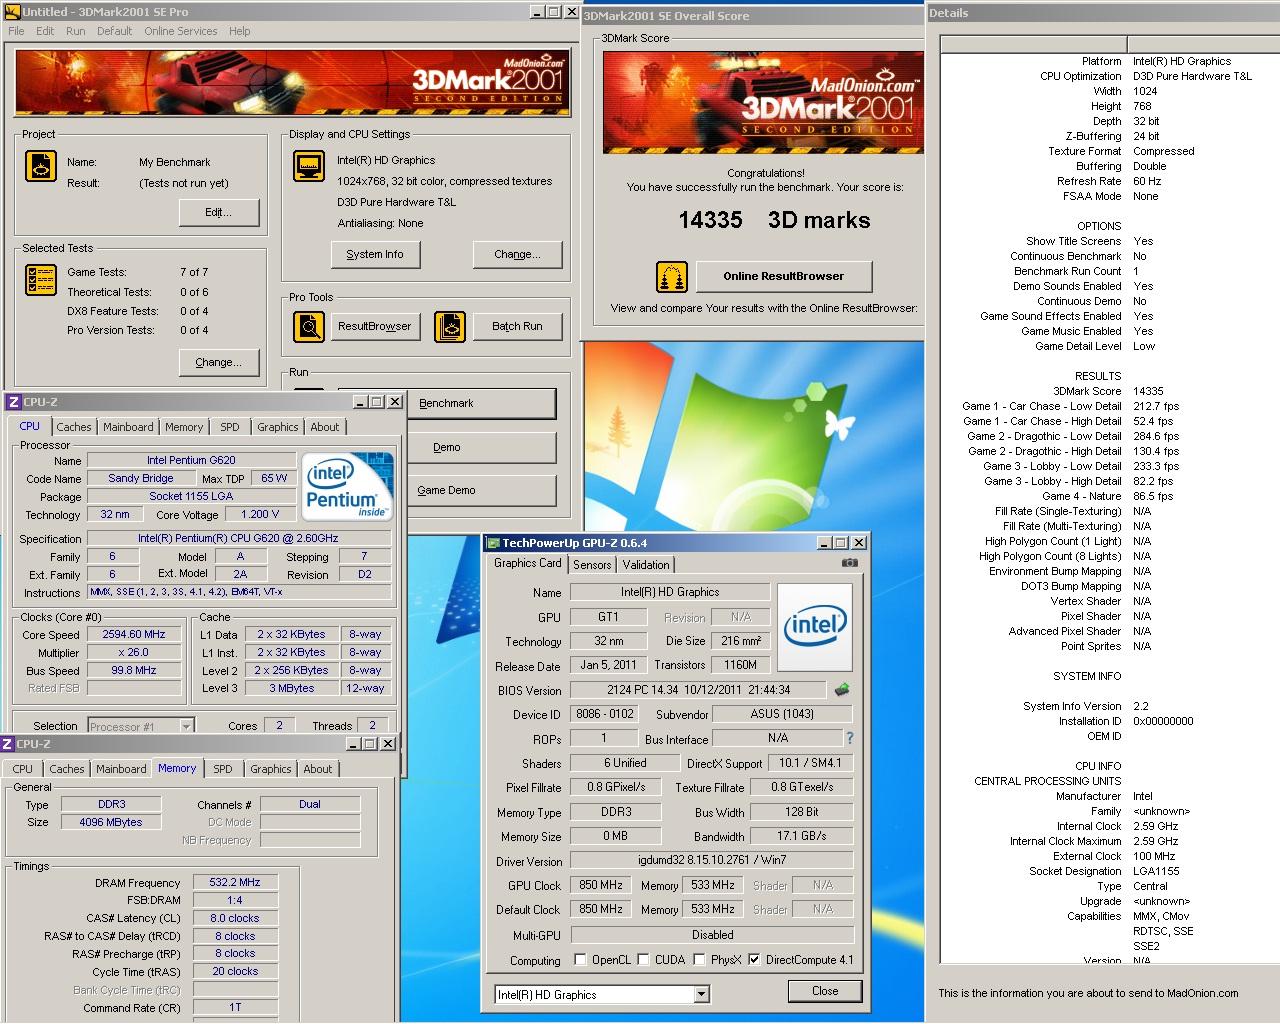This screenshot has height=1024, width=1280.
Task: Open the Run menu
Action: [75, 31]
